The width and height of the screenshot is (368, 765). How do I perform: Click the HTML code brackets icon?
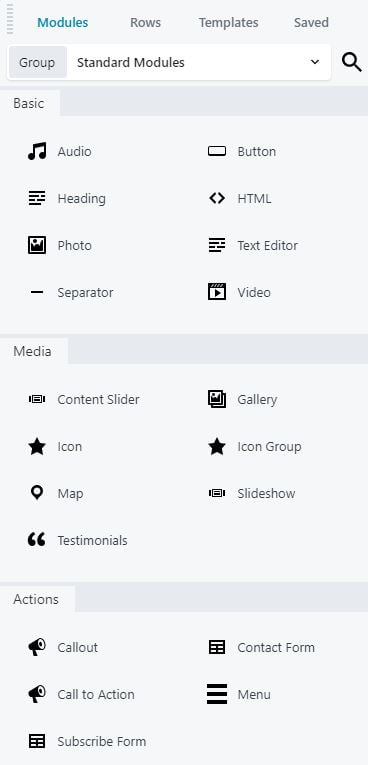click(x=217, y=198)
